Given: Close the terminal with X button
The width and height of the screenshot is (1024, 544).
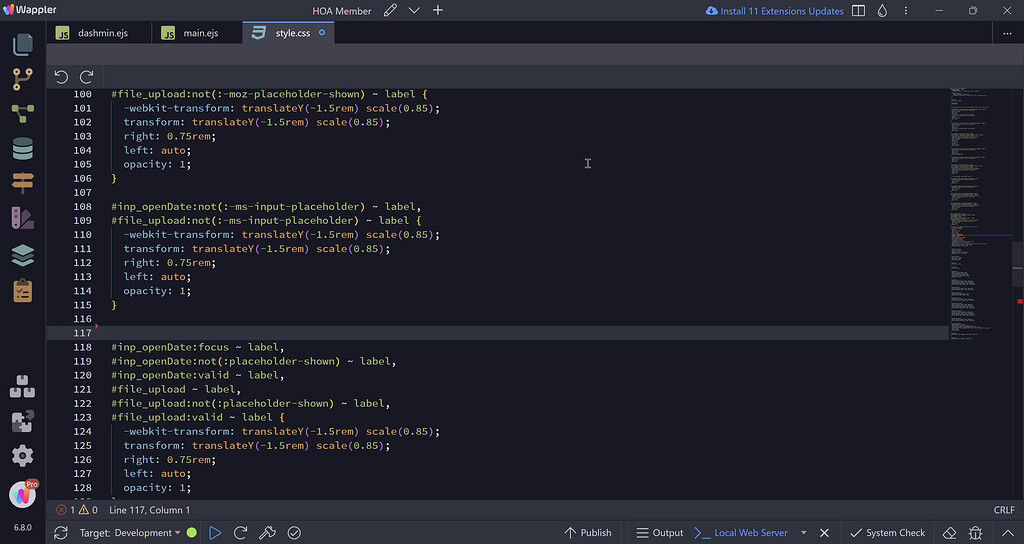Looking at the screenshot, I should [x=824, y=533].
